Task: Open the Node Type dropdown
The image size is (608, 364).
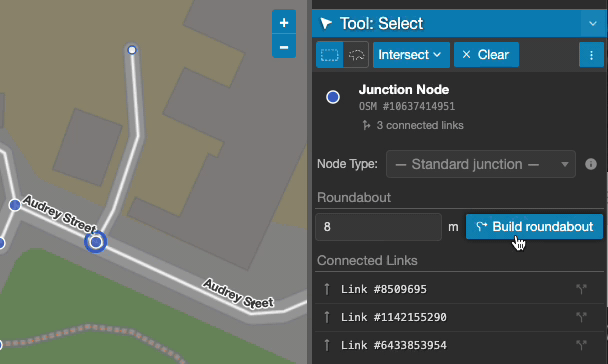Action: pos(480,164)
